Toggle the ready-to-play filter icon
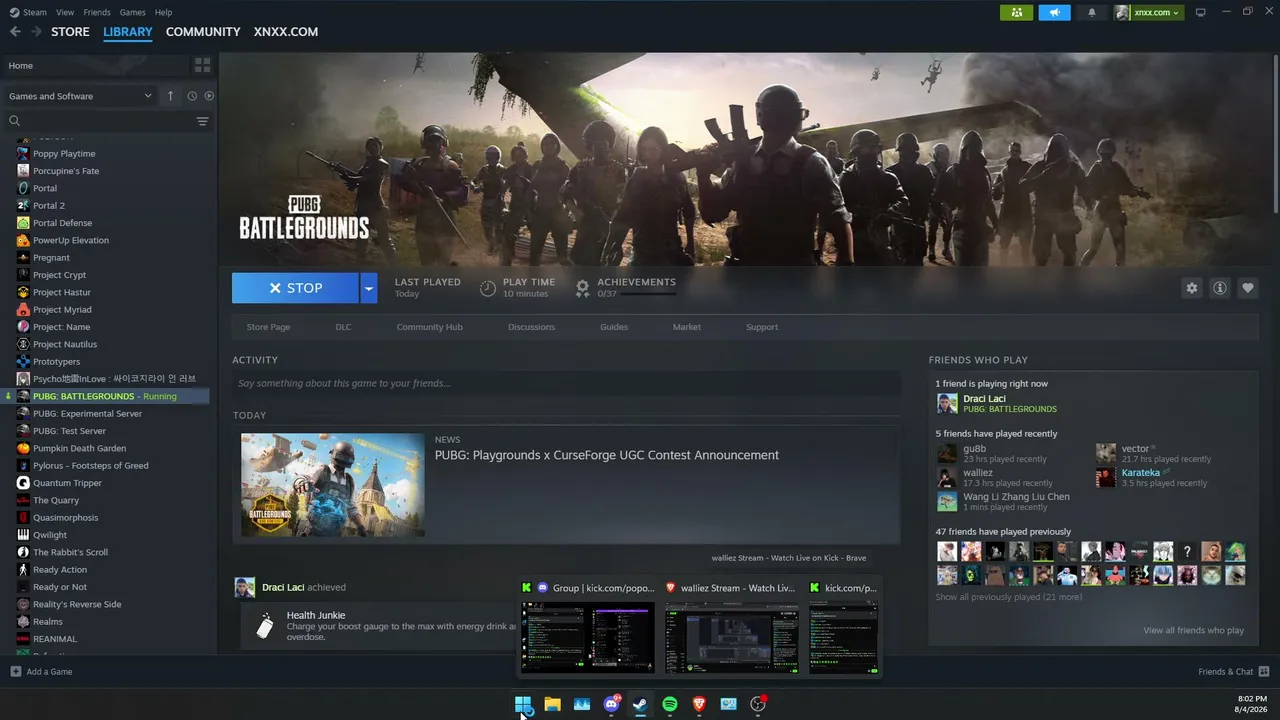 (x=209, y=96)
